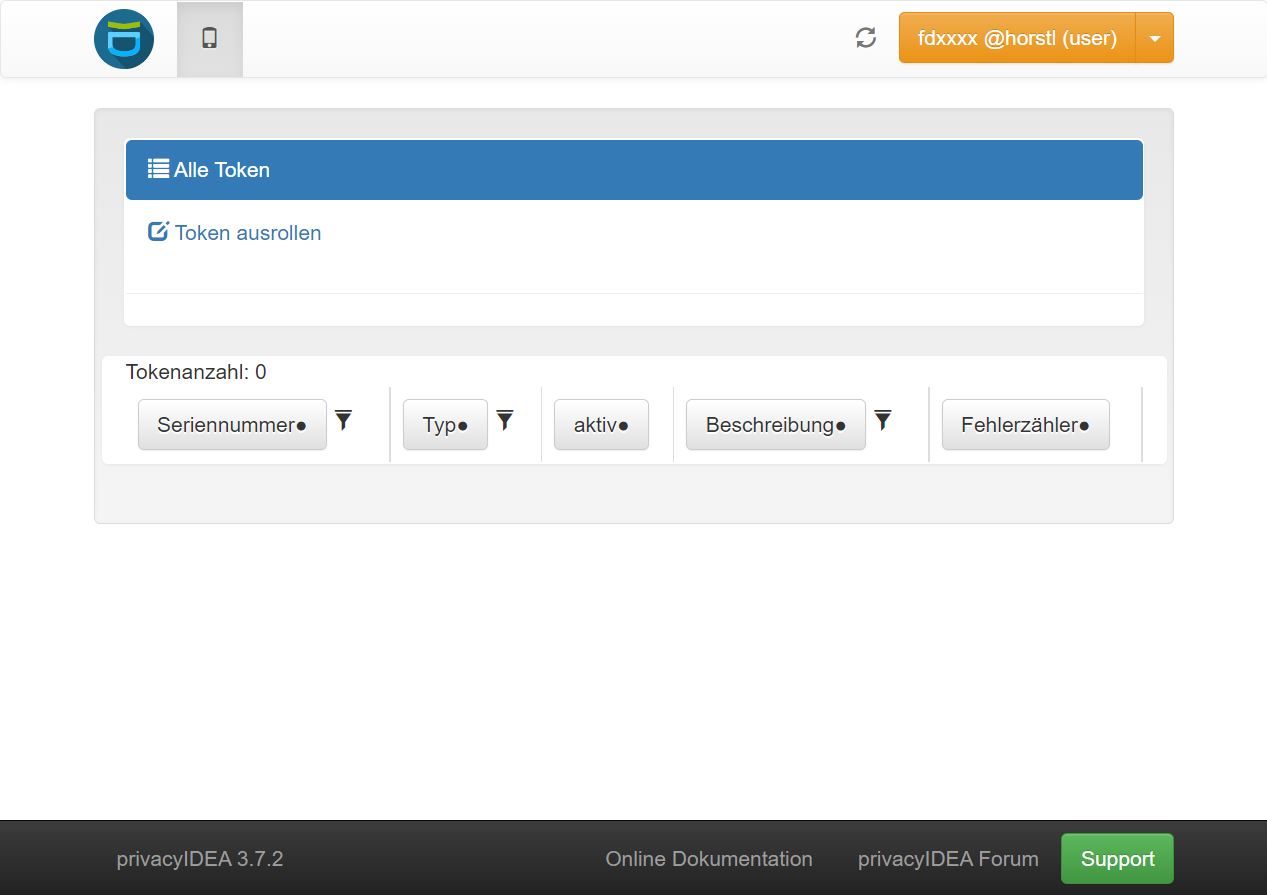Sort the table by Typ column
This screenshot has width=1267, height=895.
pyautogui.click(x=445, y=425)
